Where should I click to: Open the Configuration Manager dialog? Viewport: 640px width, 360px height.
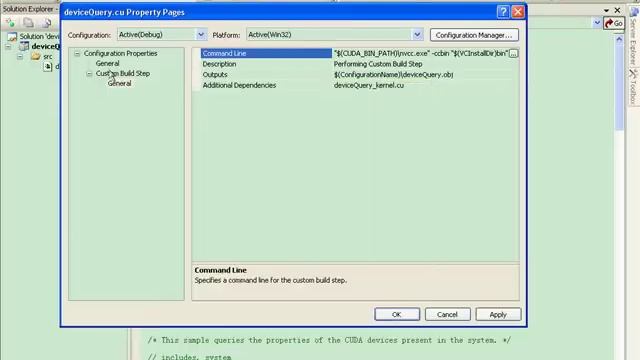click(474, 35)
